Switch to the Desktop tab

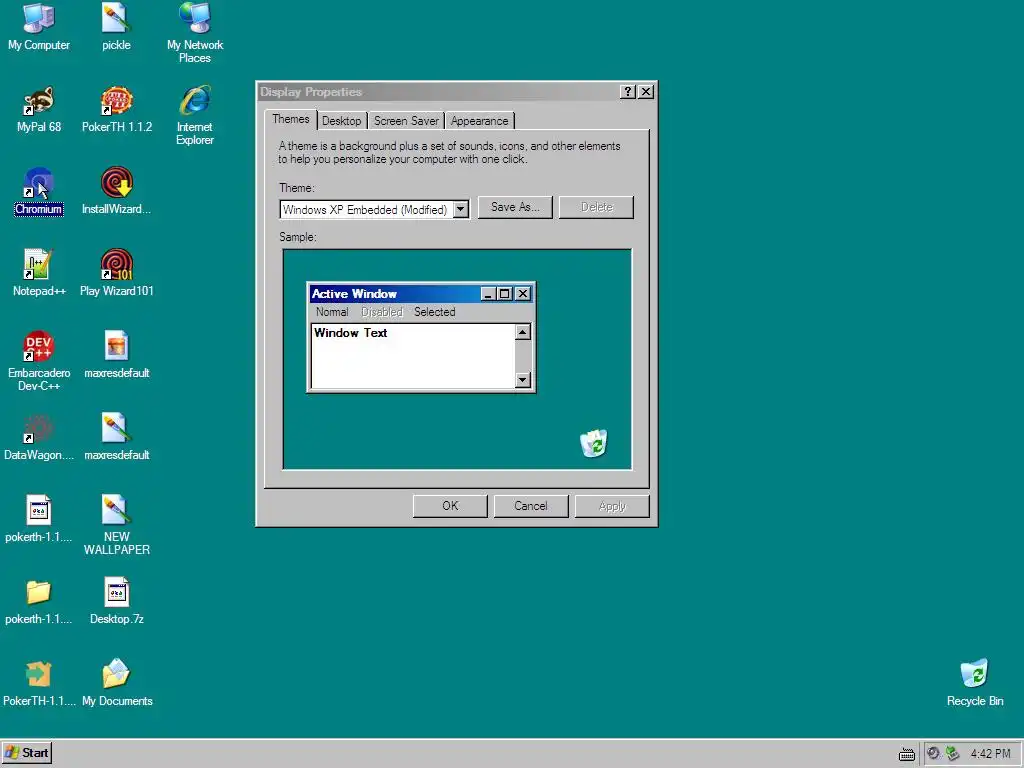342,121
